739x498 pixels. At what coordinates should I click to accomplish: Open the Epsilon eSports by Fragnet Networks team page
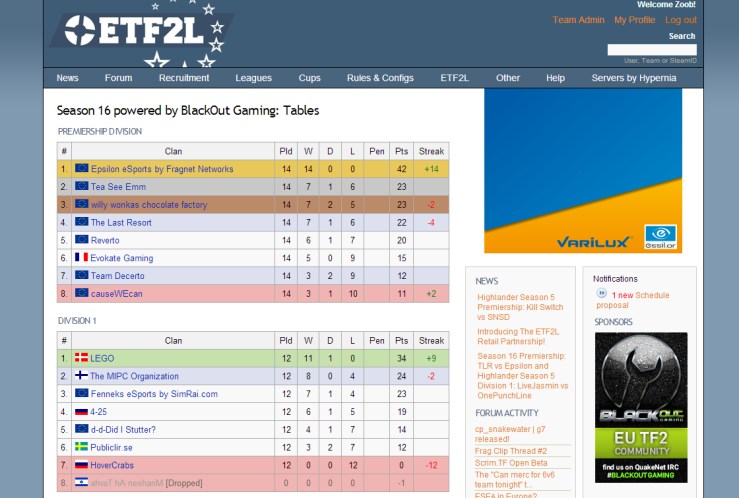click(x=162, y=169)
